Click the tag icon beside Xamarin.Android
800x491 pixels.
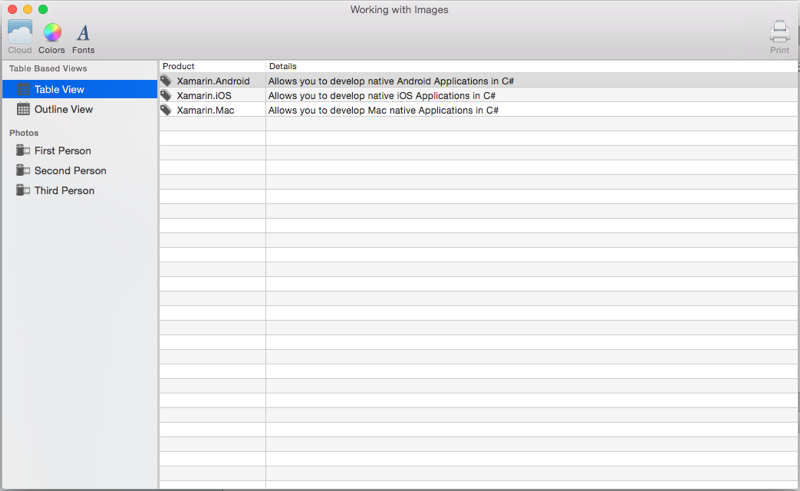(166, 81)
